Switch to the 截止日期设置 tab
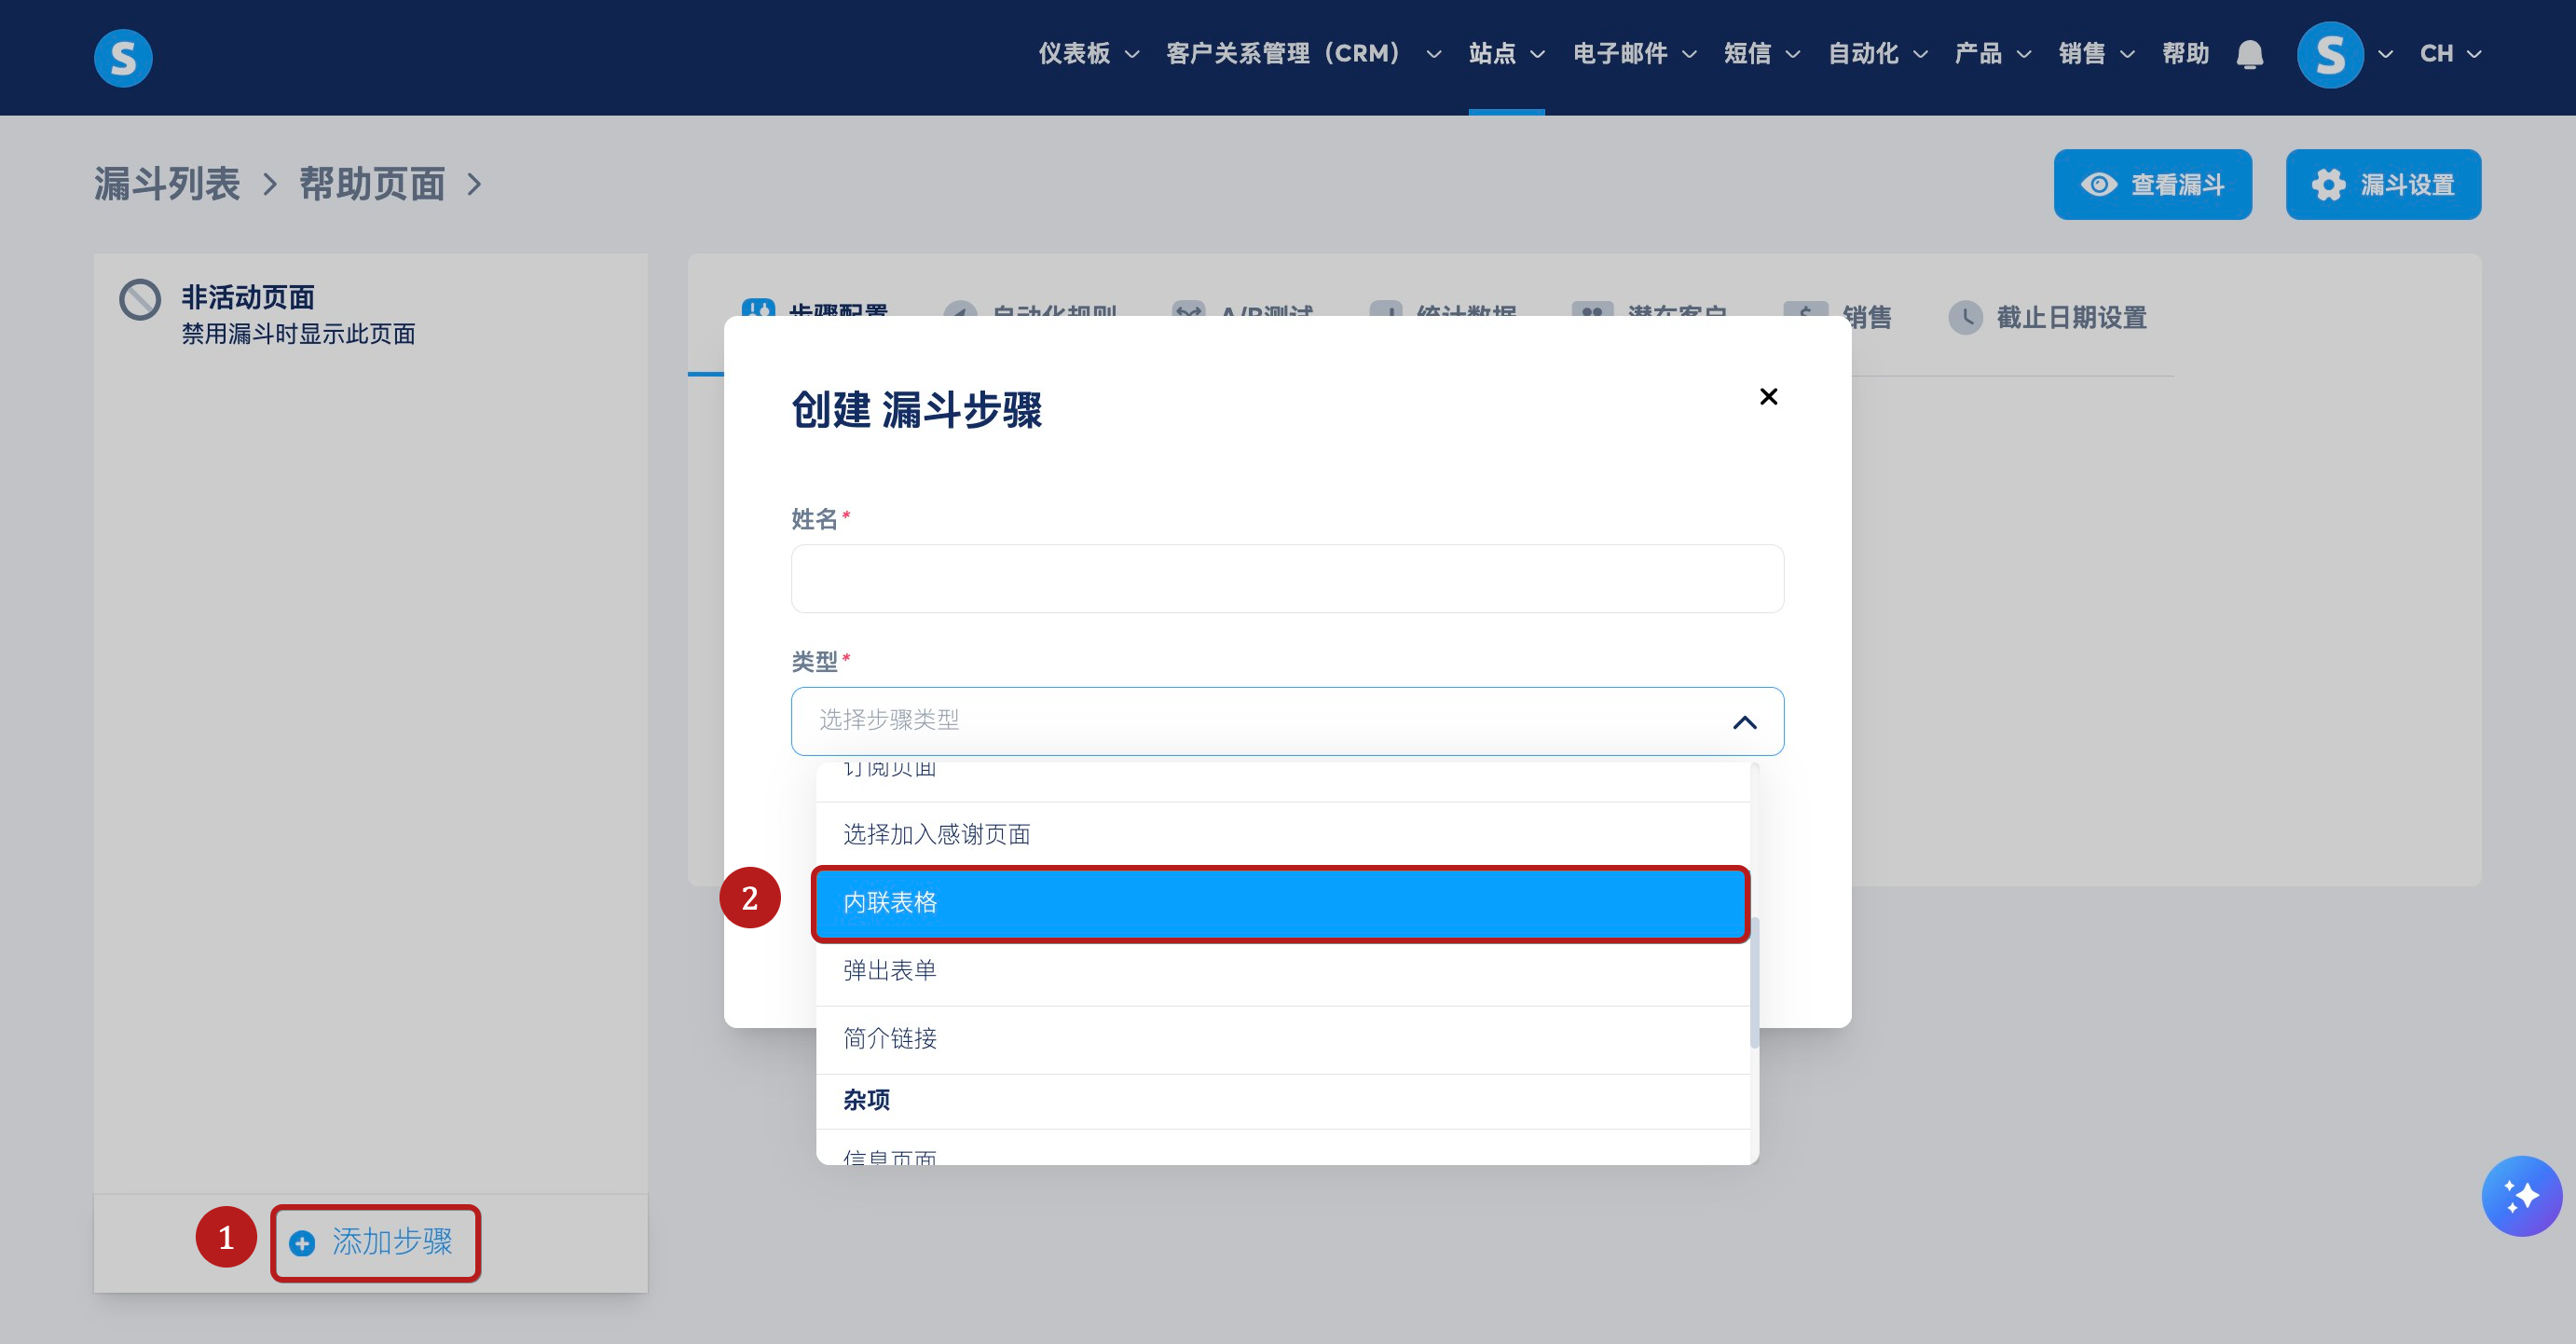 (x=2070, y=318)
